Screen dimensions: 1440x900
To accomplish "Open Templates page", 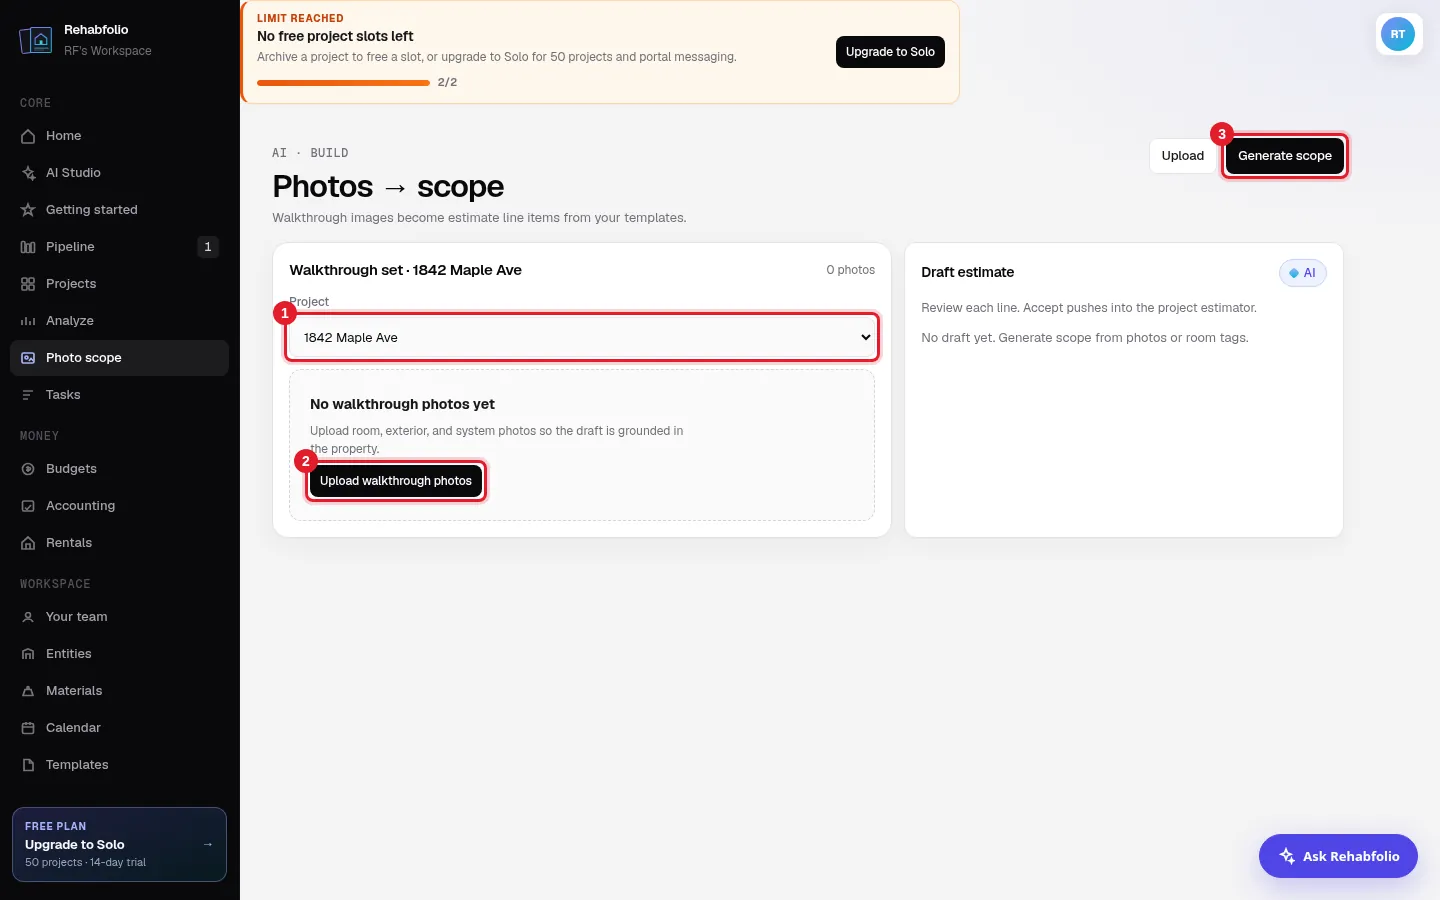I will click(x=119, y=765).
